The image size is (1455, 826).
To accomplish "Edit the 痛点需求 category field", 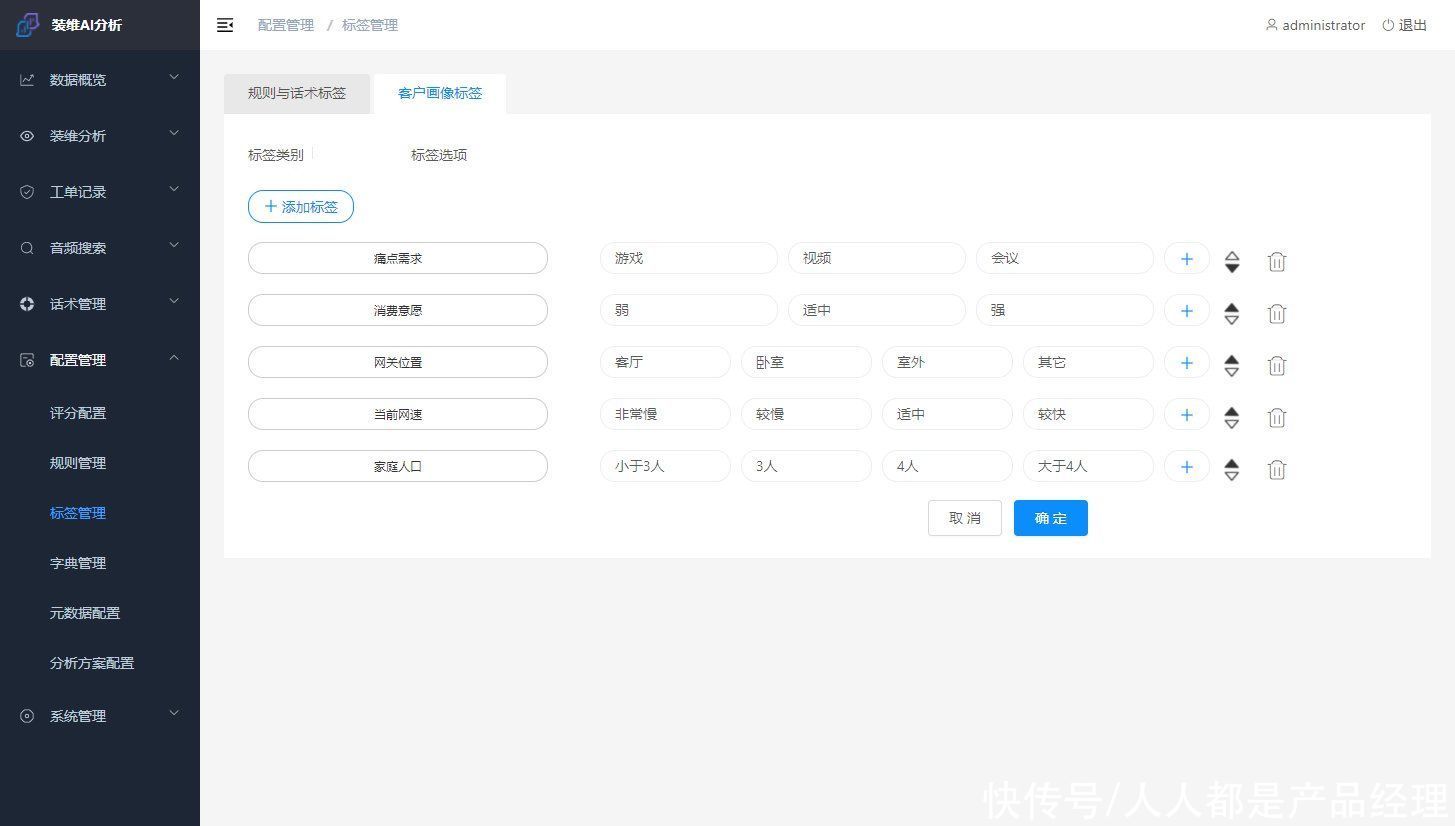I will click(x=398, y=258).
